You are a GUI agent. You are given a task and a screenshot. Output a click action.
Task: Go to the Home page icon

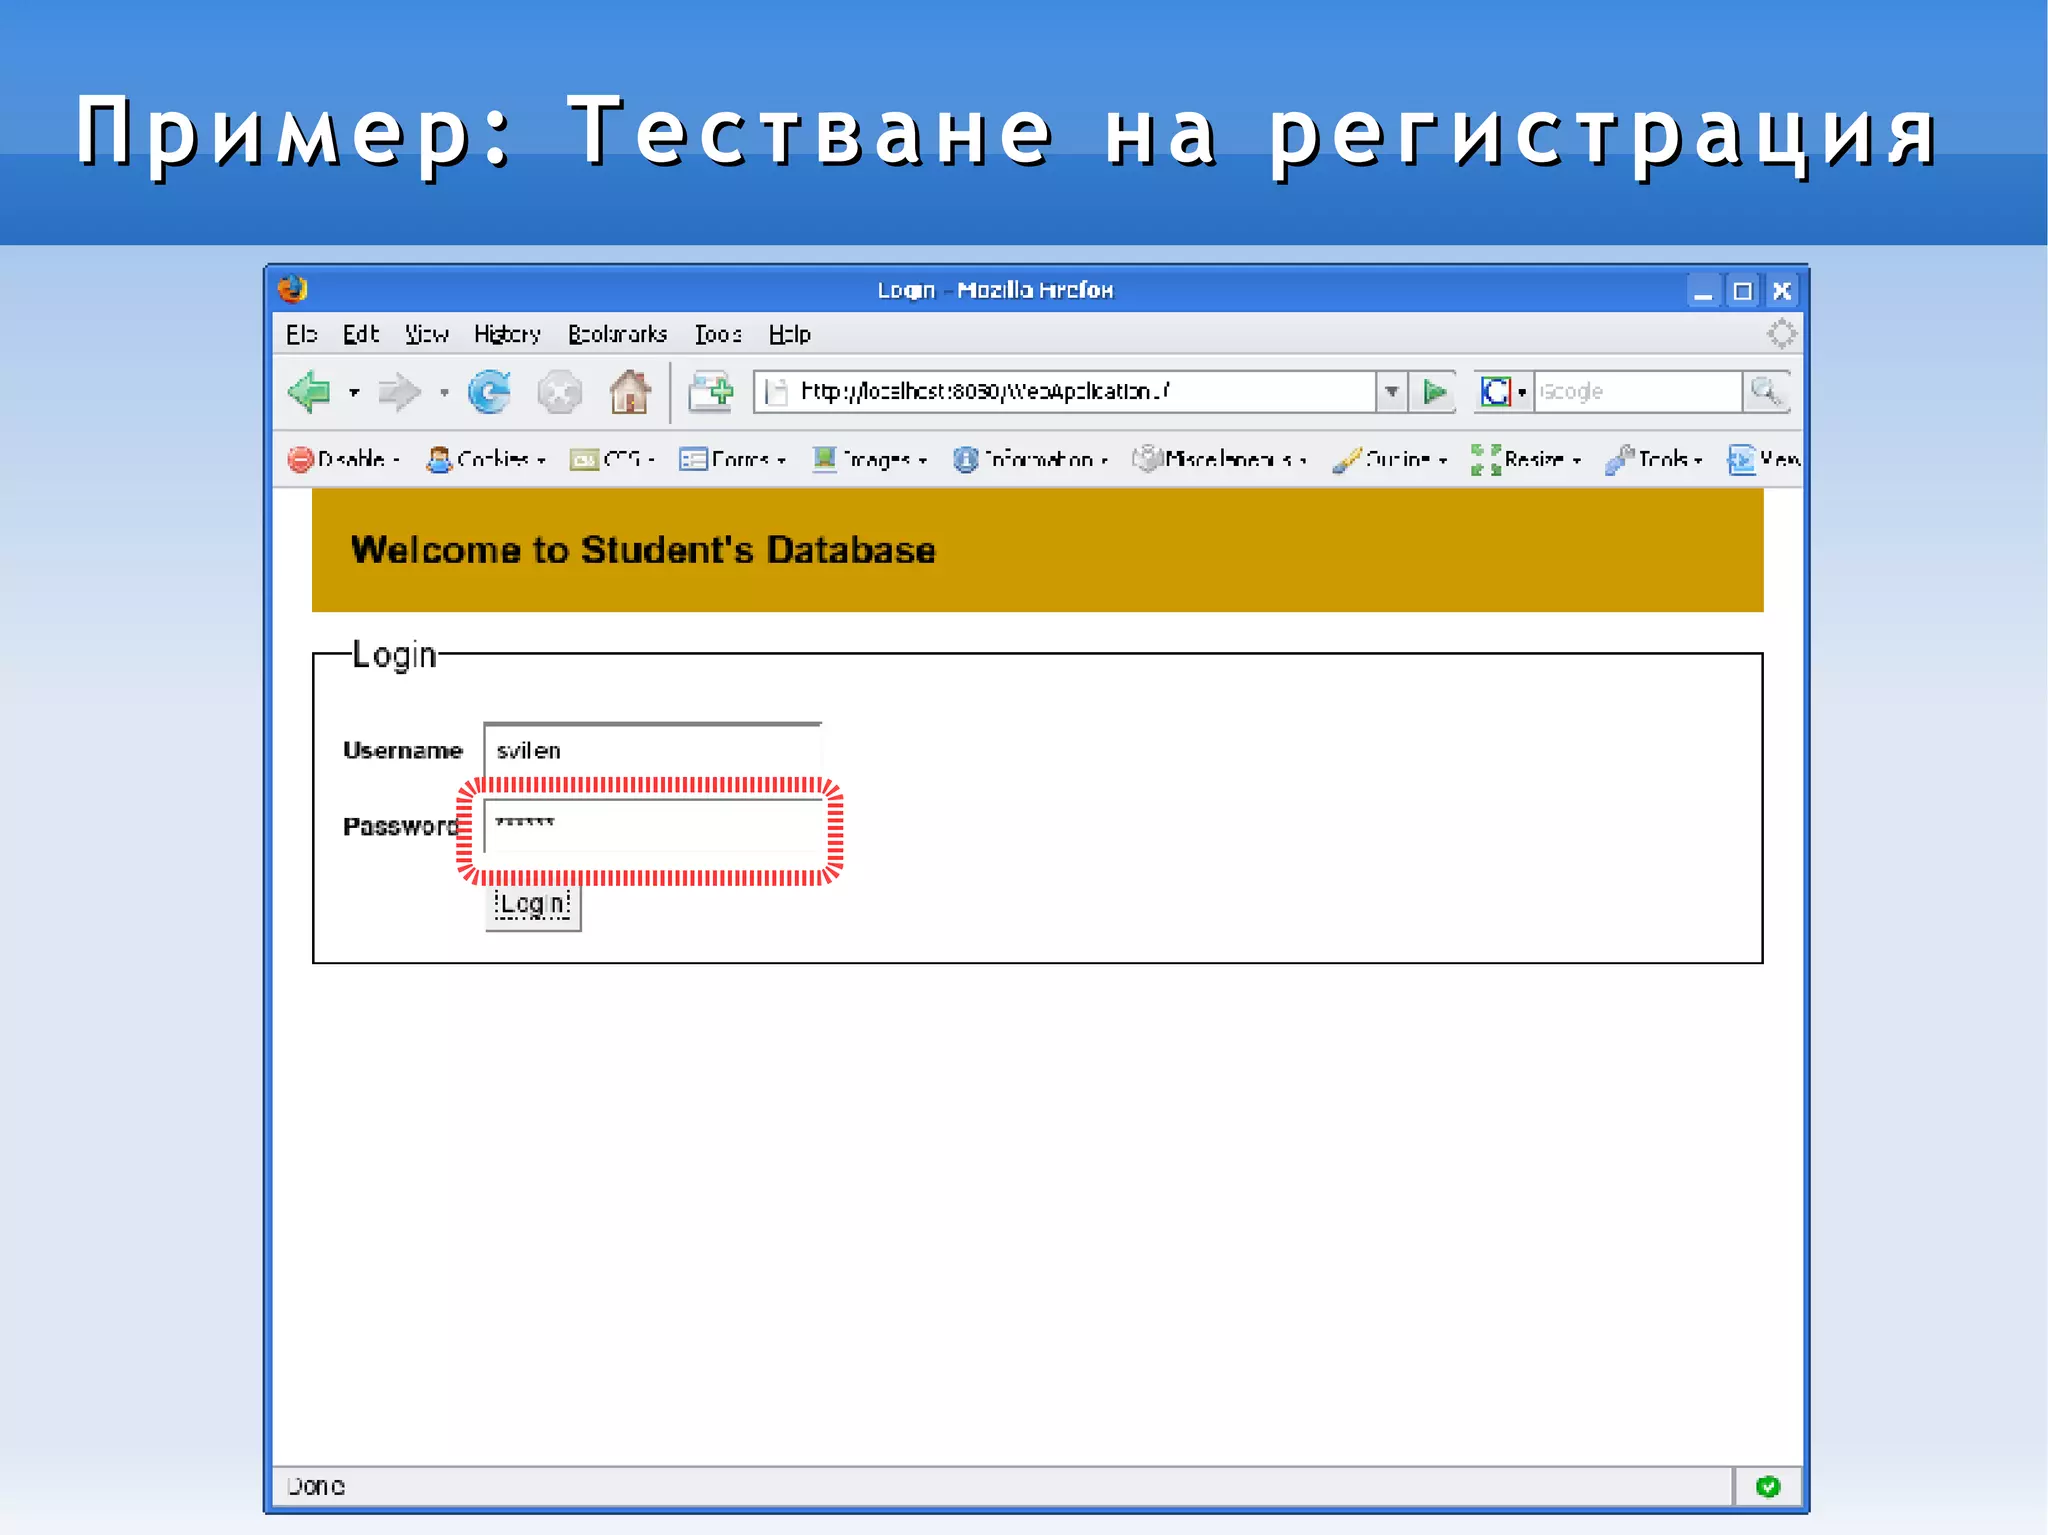click(x=630, y=391)
